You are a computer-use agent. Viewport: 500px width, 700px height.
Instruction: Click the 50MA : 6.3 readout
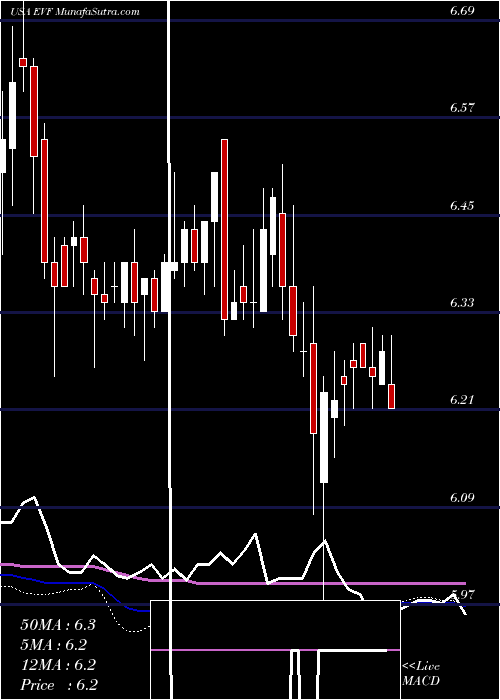coord(58,625)
